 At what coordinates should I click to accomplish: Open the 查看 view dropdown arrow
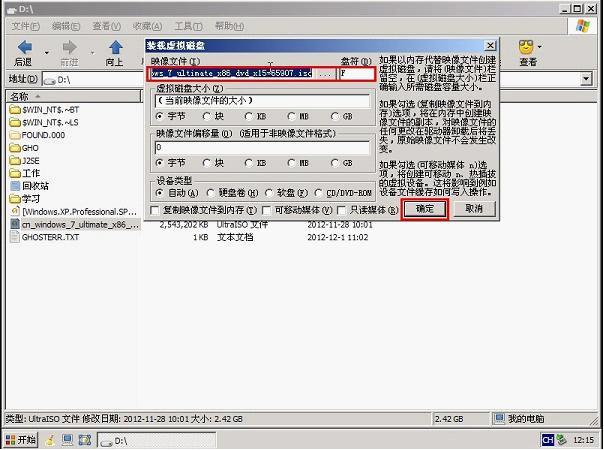(x=539, y=47)
